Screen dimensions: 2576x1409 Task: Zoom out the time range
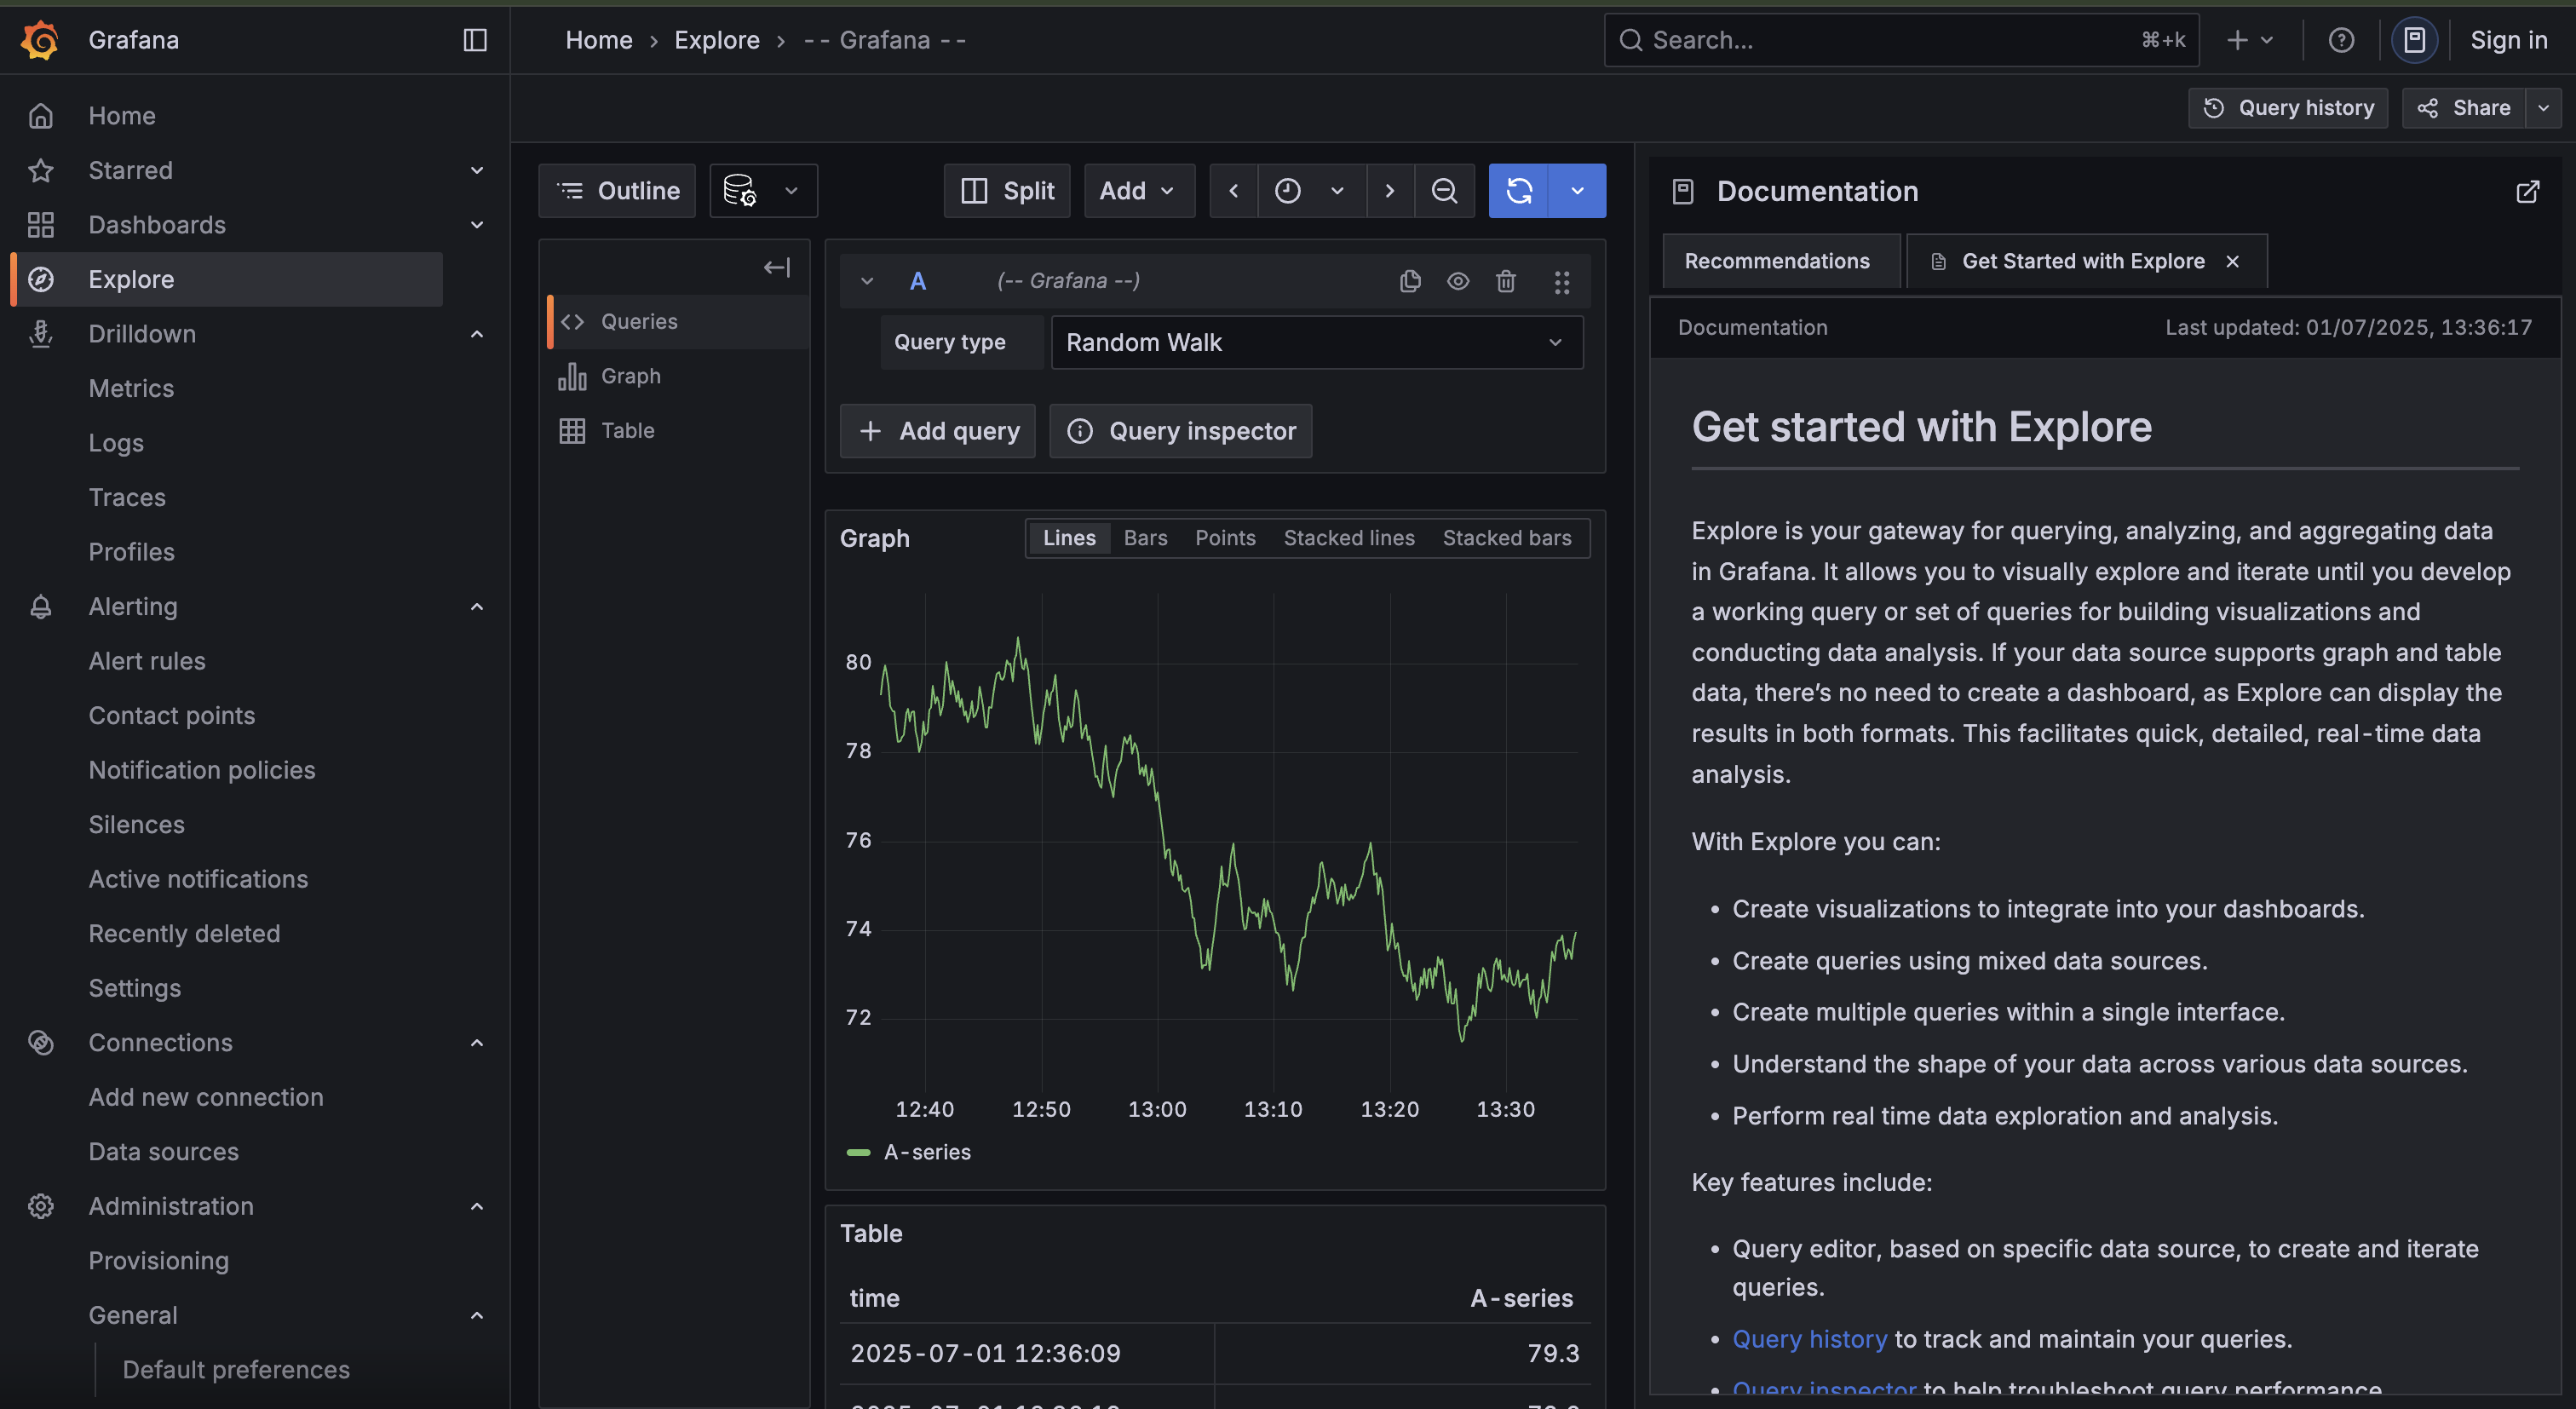1444,190
